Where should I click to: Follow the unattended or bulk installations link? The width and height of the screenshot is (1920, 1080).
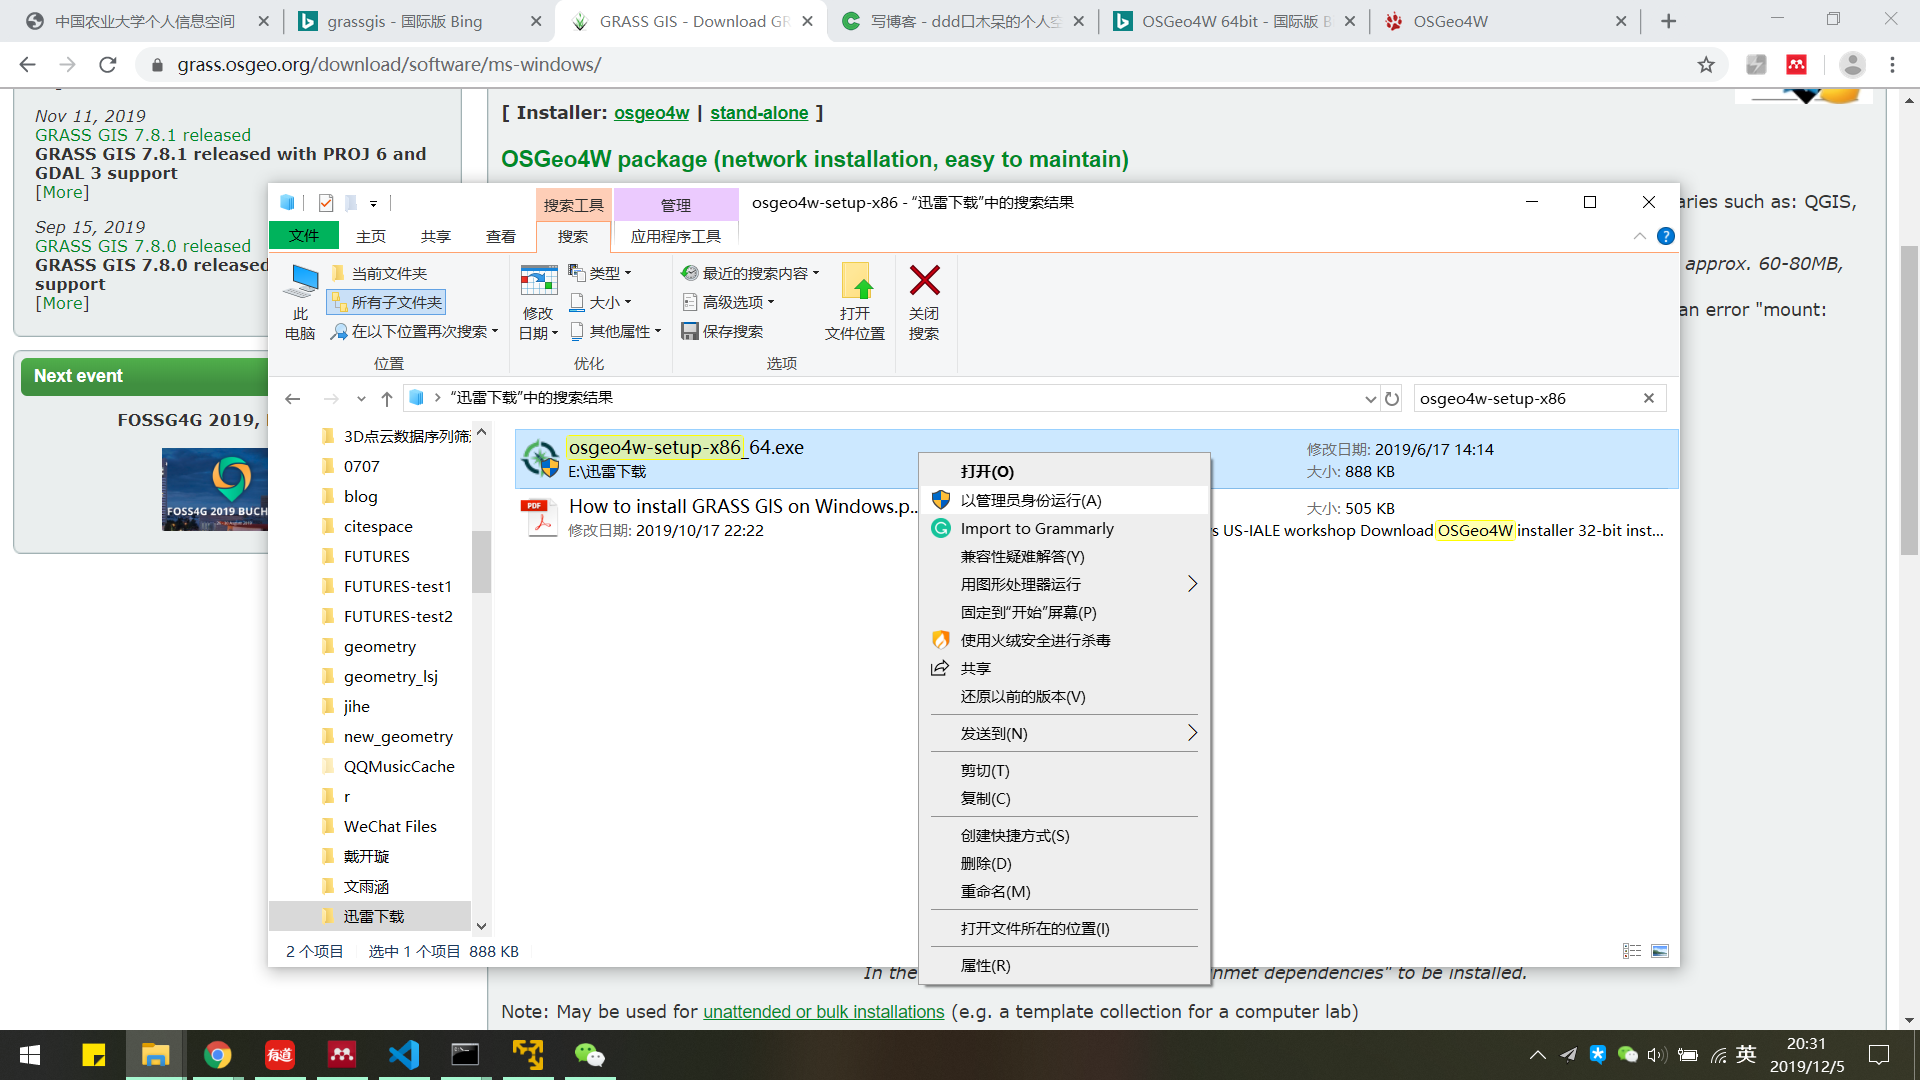point(823,1012)
